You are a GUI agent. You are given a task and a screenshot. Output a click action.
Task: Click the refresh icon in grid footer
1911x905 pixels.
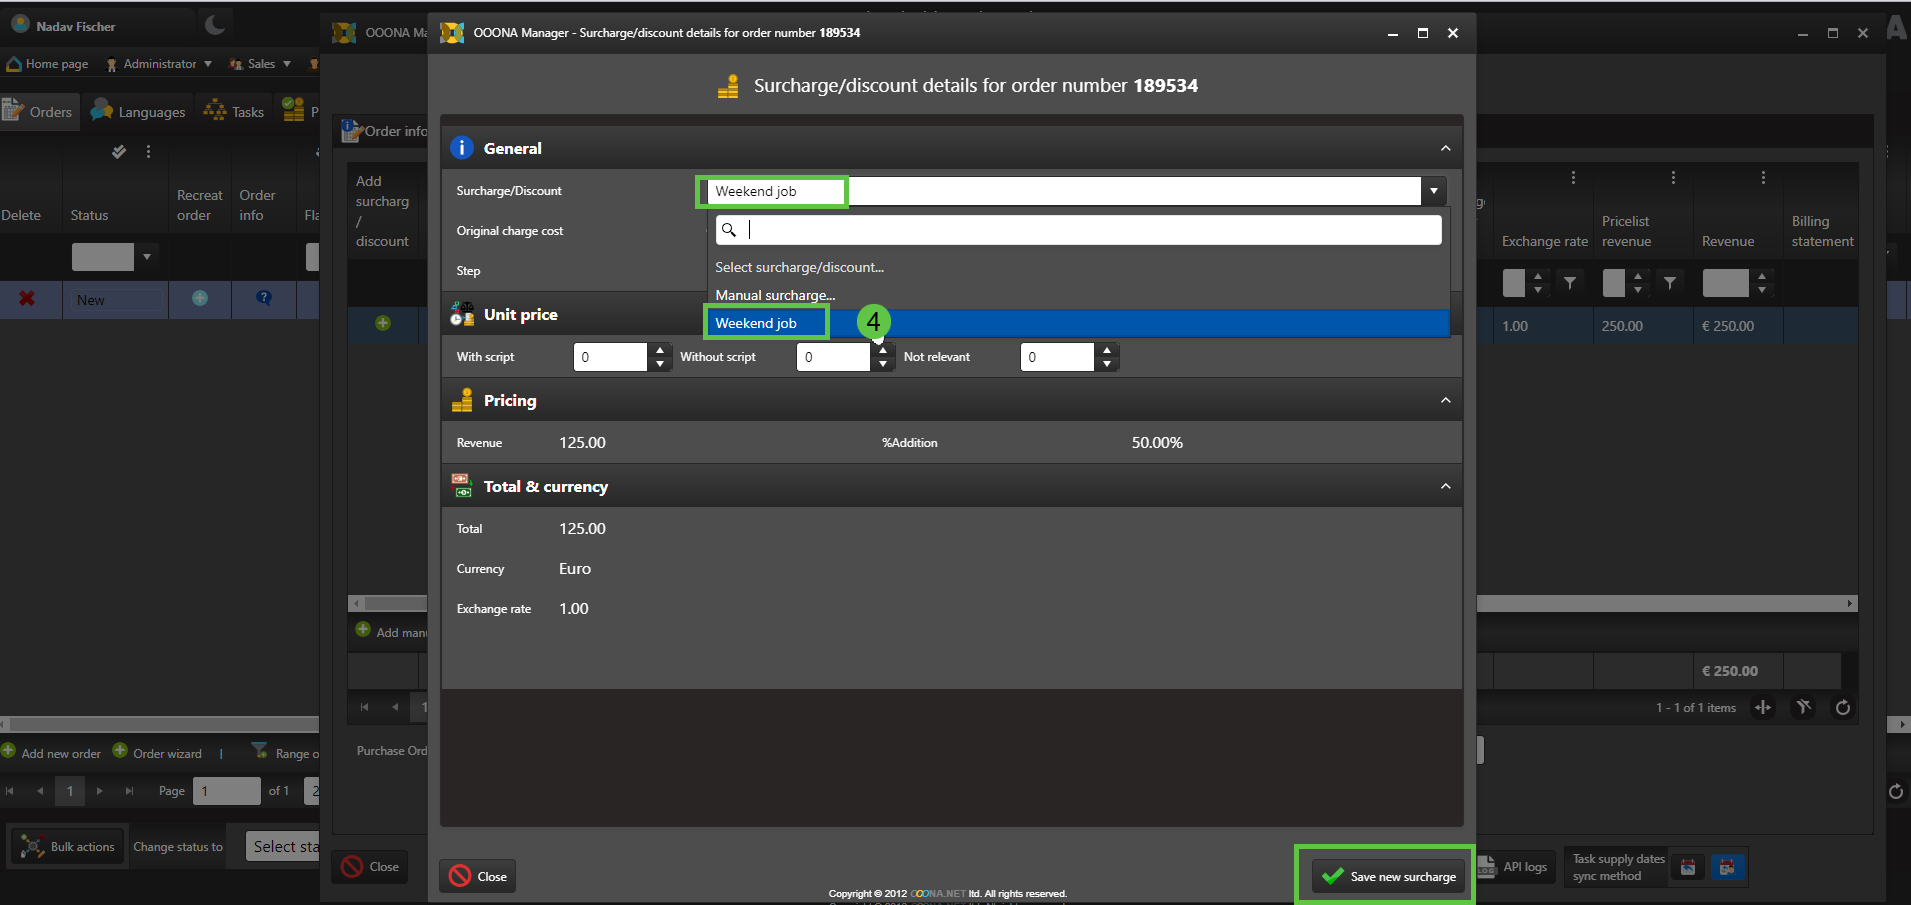point(1842,708)
